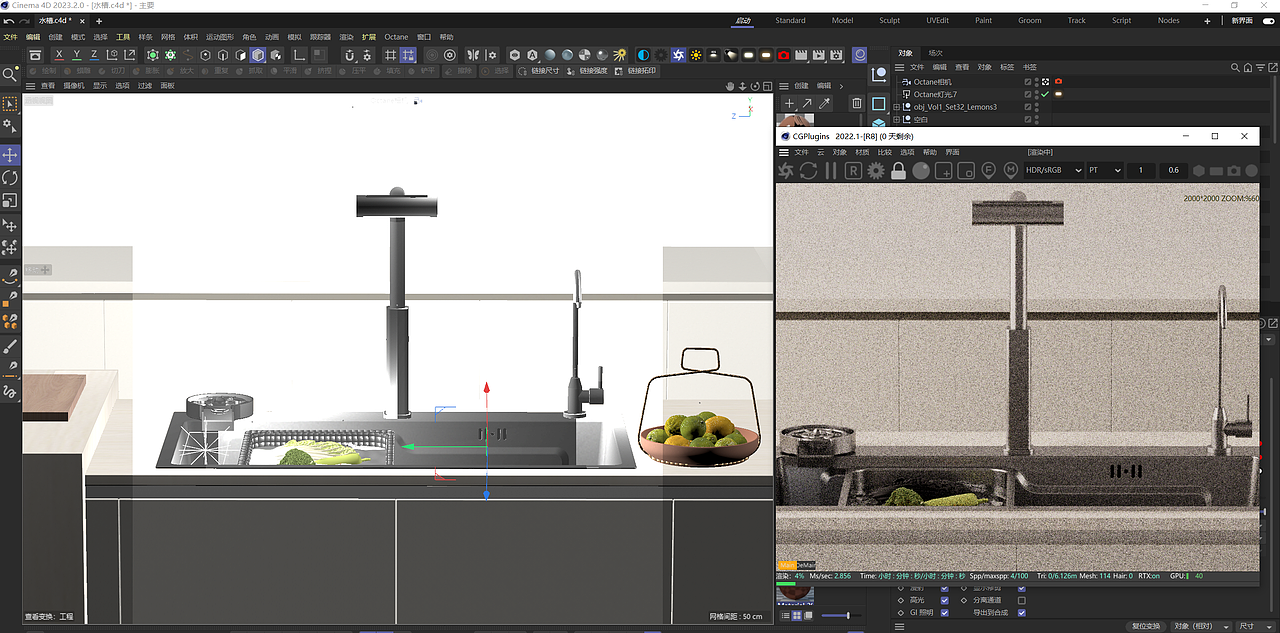Enable the 分离通道 checkbox

pos(1022,600)
